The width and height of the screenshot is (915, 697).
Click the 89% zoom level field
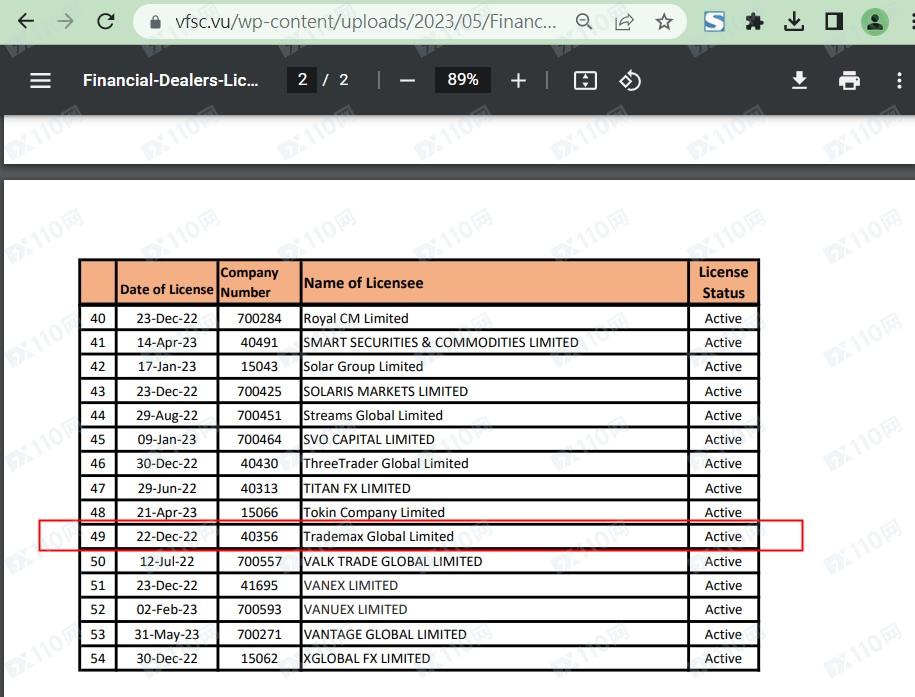[462, 80]
